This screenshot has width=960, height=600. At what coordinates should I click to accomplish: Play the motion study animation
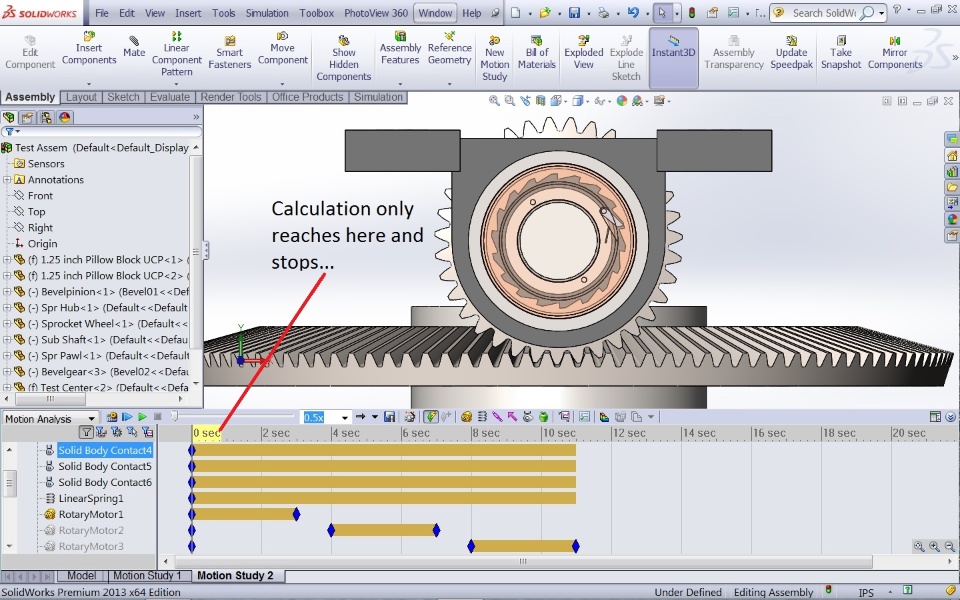[x=143, y=417]
